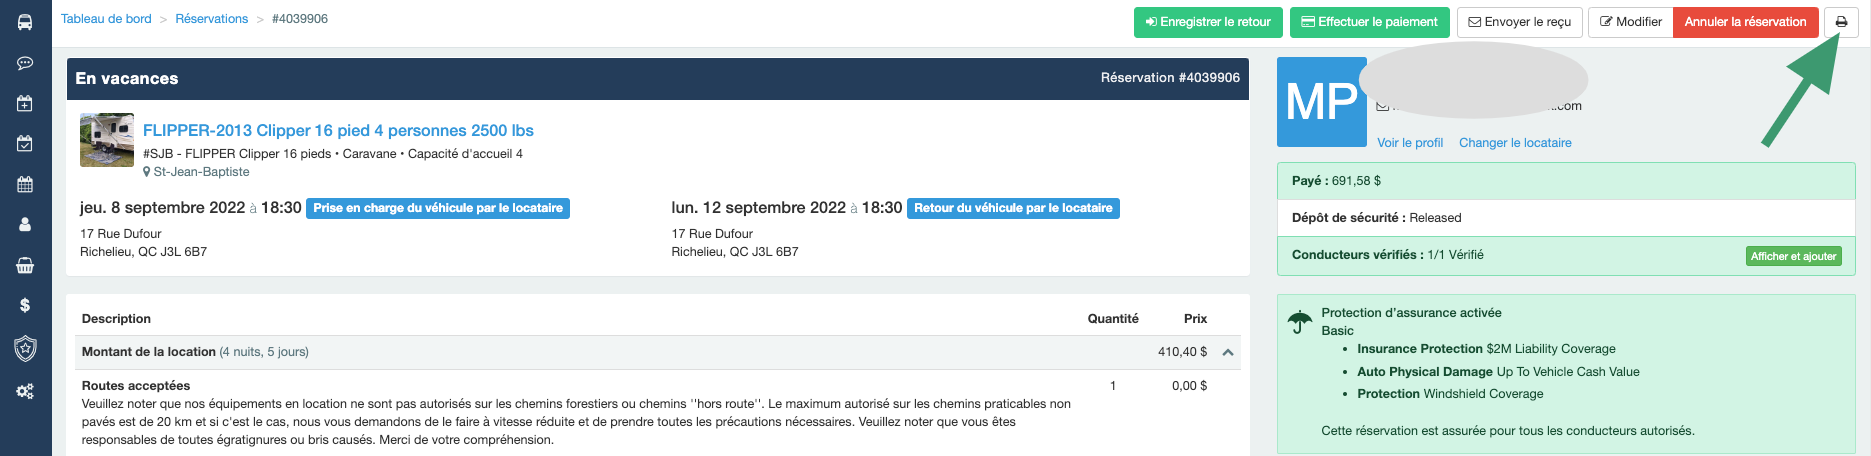Viewport: 1871px width, 456px height.
Task: Open the bus vehicles icon in sidebar
Action: click(25, 22)
